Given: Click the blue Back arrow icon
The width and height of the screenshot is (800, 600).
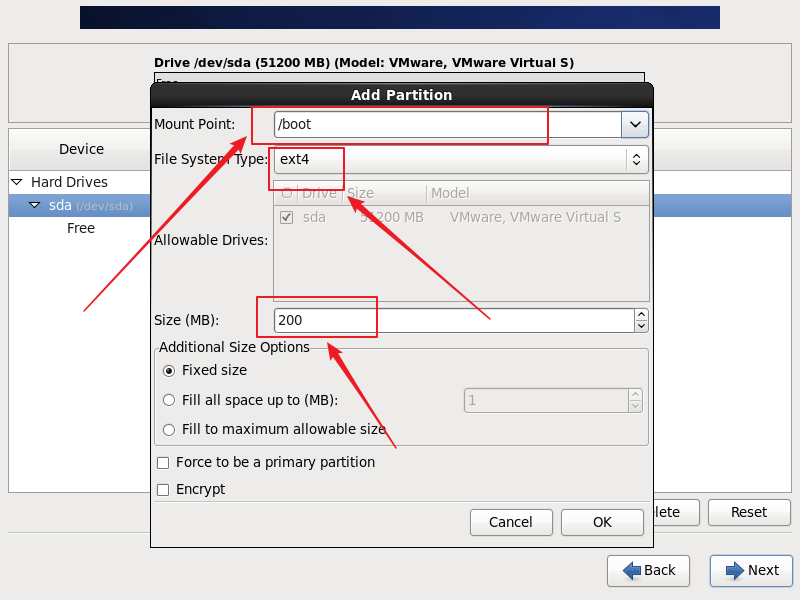Looking at the screenshot, I should click(x=632, y=570).
